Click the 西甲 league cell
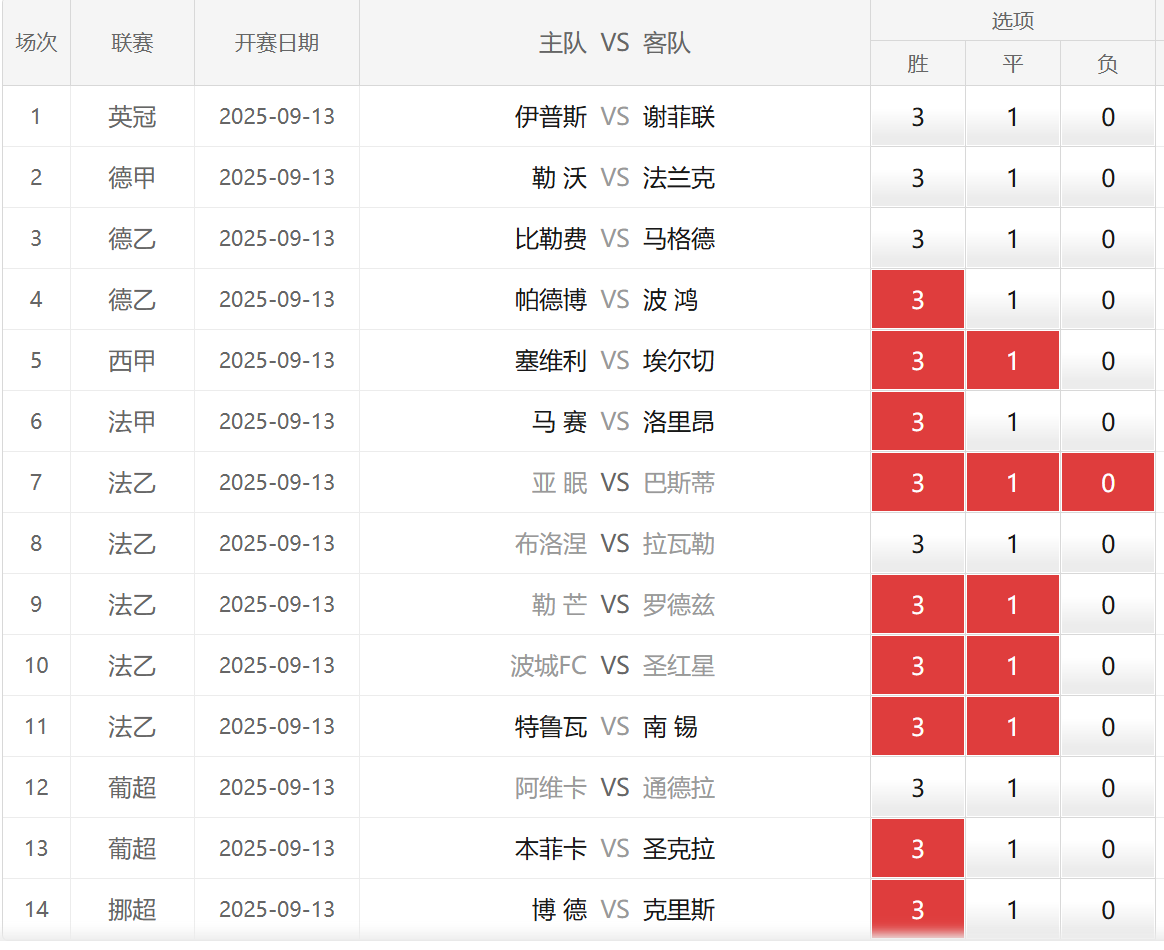The width and height of the screenshot is (1164, 950). pyautogui.click(x=132, y=360)
